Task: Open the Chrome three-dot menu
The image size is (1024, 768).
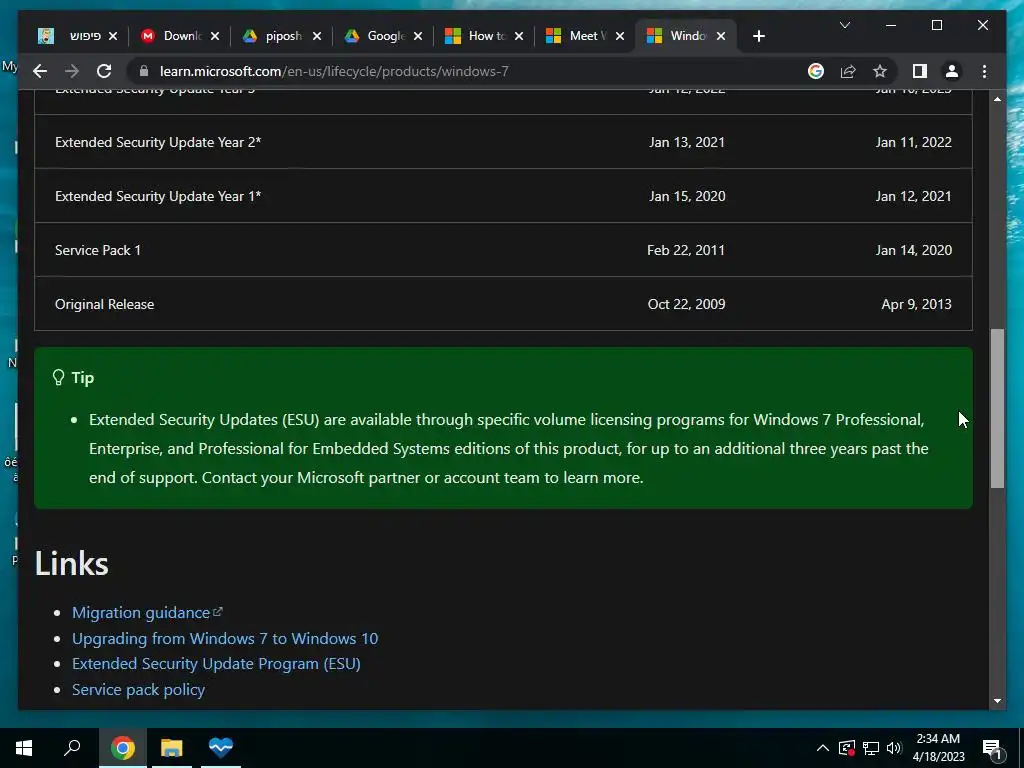Action: click(984, 71)
